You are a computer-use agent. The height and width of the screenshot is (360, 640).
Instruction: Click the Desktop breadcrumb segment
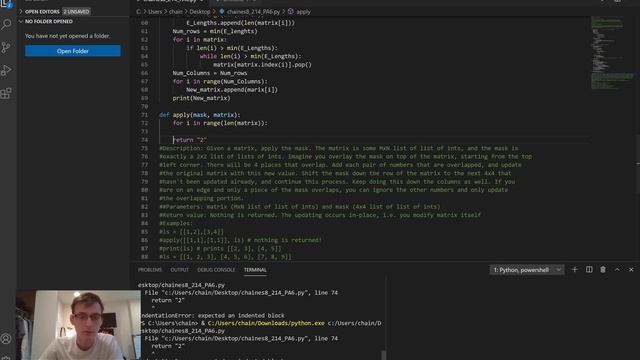pos(200,12)
